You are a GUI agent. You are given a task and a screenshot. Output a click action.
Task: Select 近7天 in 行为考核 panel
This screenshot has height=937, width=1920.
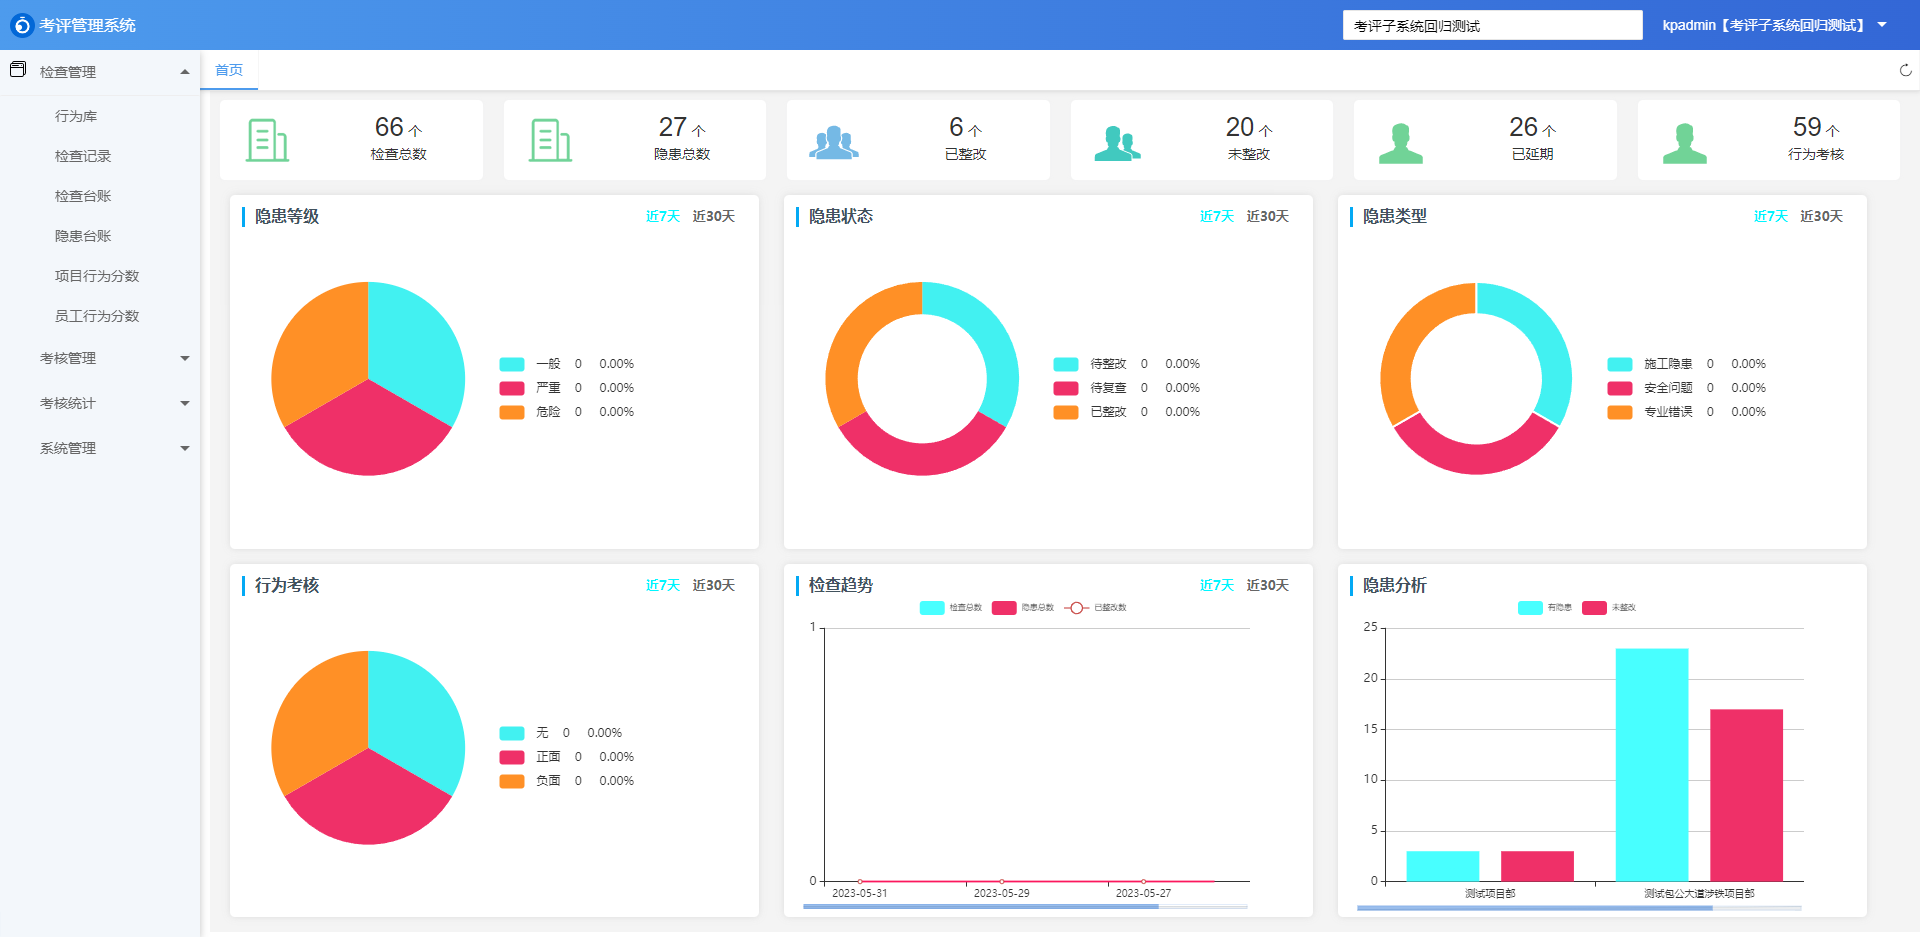(663, 585)
